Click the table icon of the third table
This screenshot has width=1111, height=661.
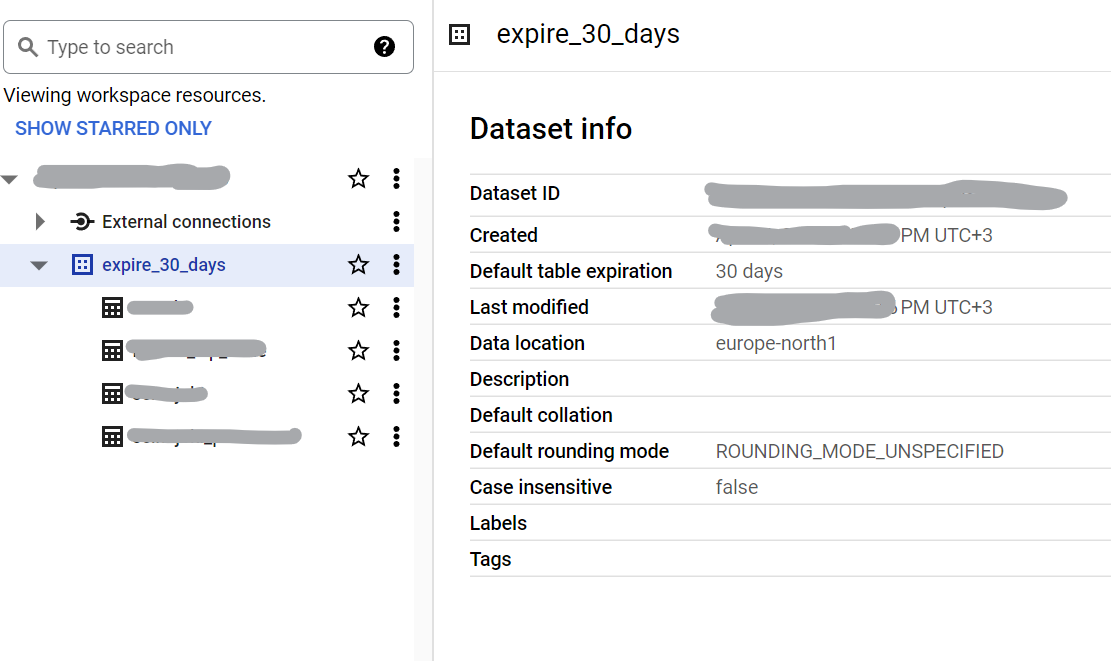point(113,393)
